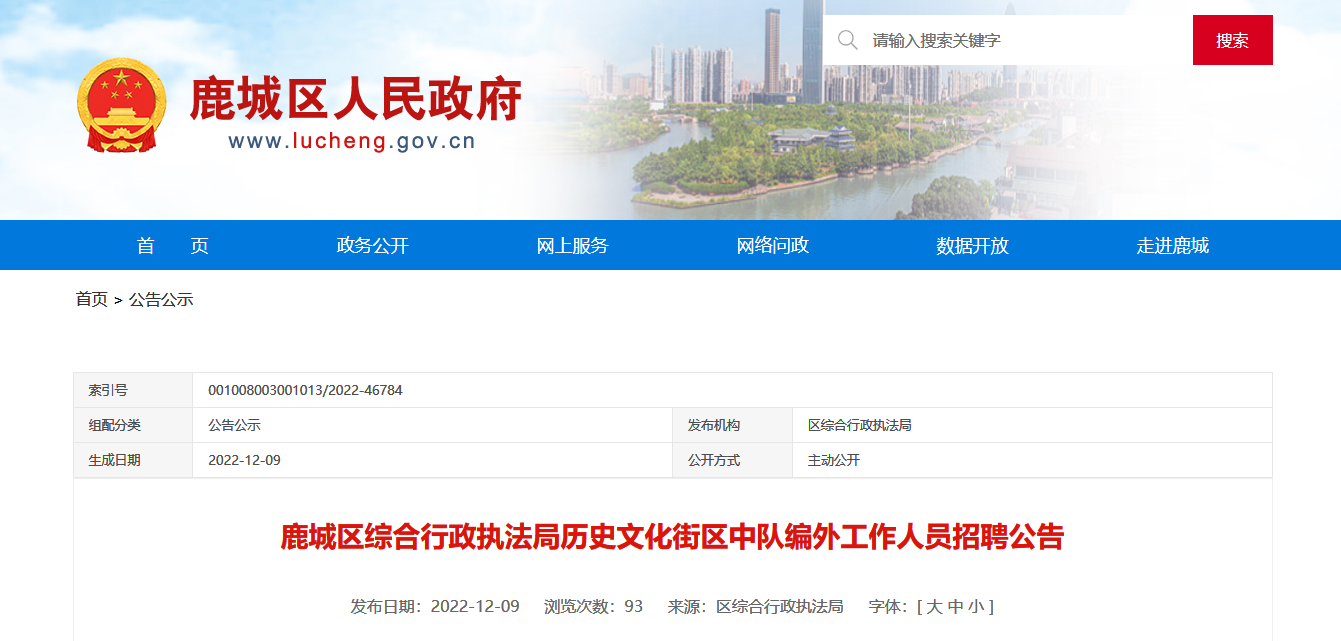The height and width of the screenshot is (641, 1341).
Task: Click the index number 001008003001013/2022-46784
Action: click(305, 390)
